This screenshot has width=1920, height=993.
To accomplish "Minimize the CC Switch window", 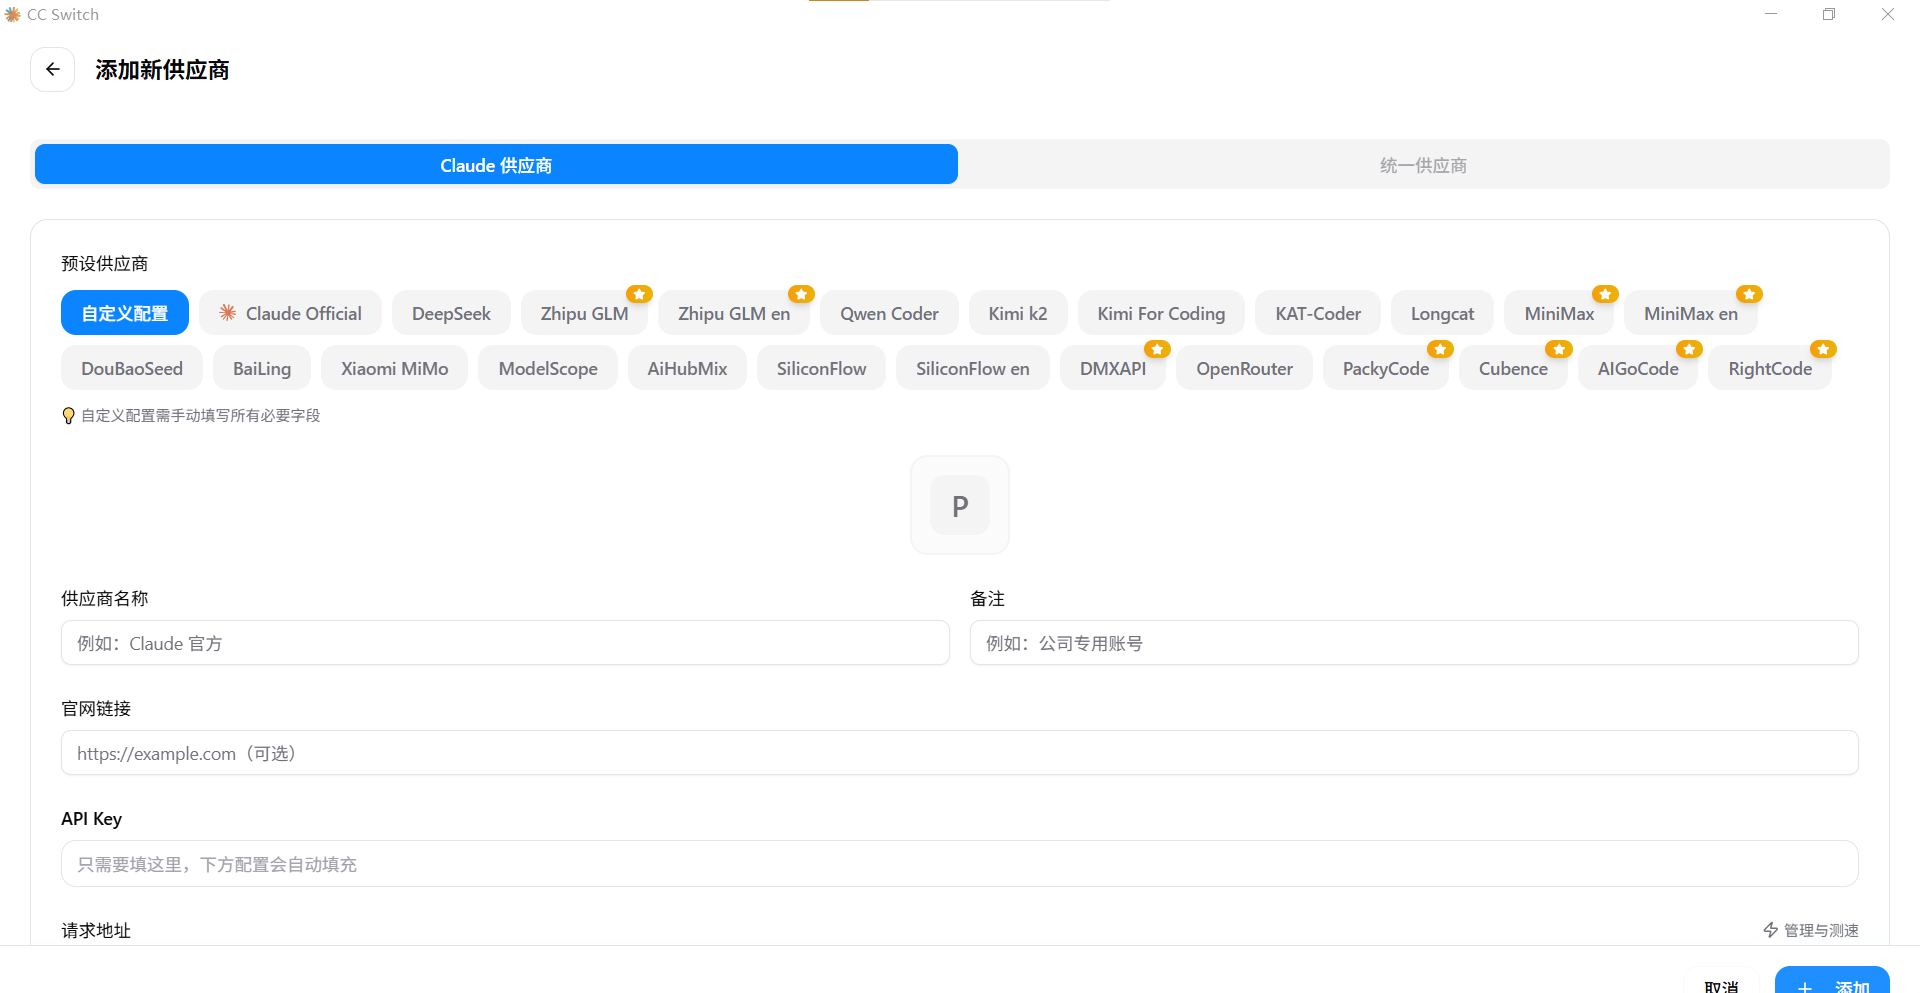I will [1771, 14].
